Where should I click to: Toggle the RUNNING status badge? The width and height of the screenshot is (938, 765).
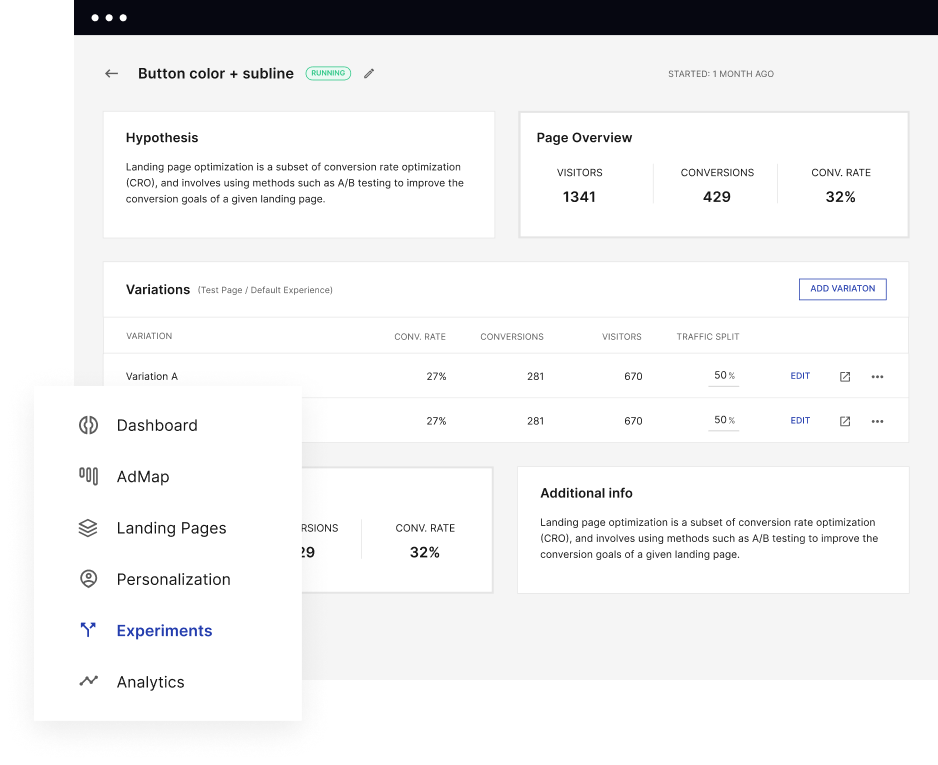328,73
